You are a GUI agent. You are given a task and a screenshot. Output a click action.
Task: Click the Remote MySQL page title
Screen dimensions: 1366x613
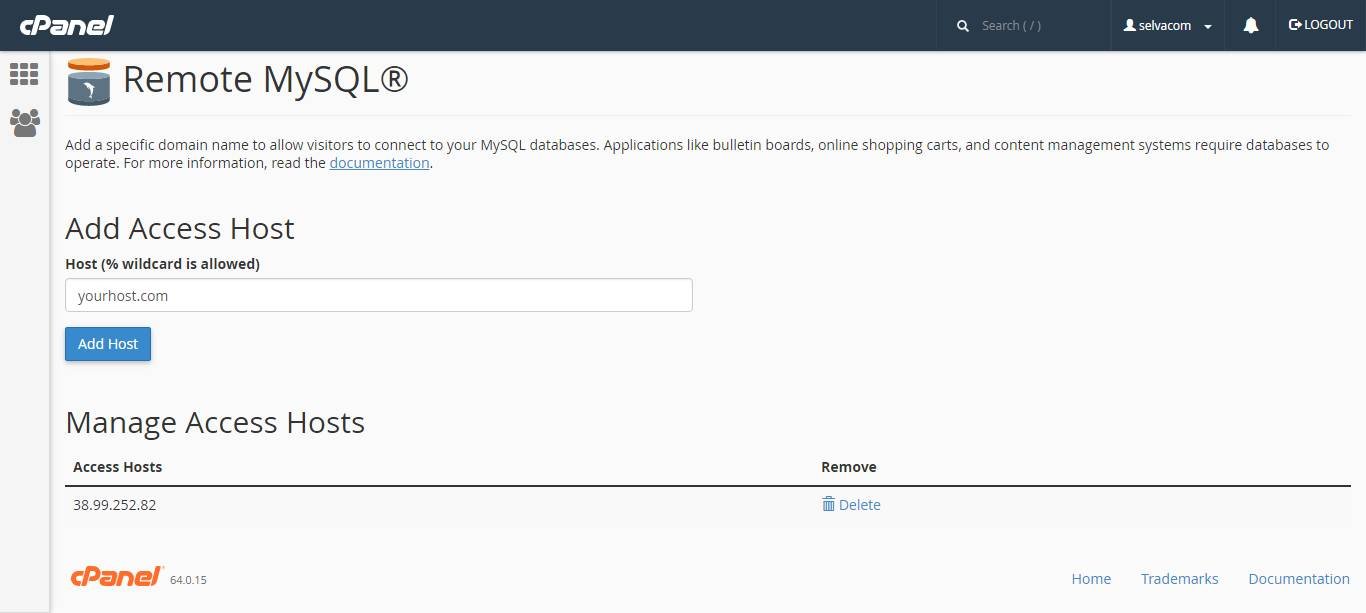pos(266,80)
